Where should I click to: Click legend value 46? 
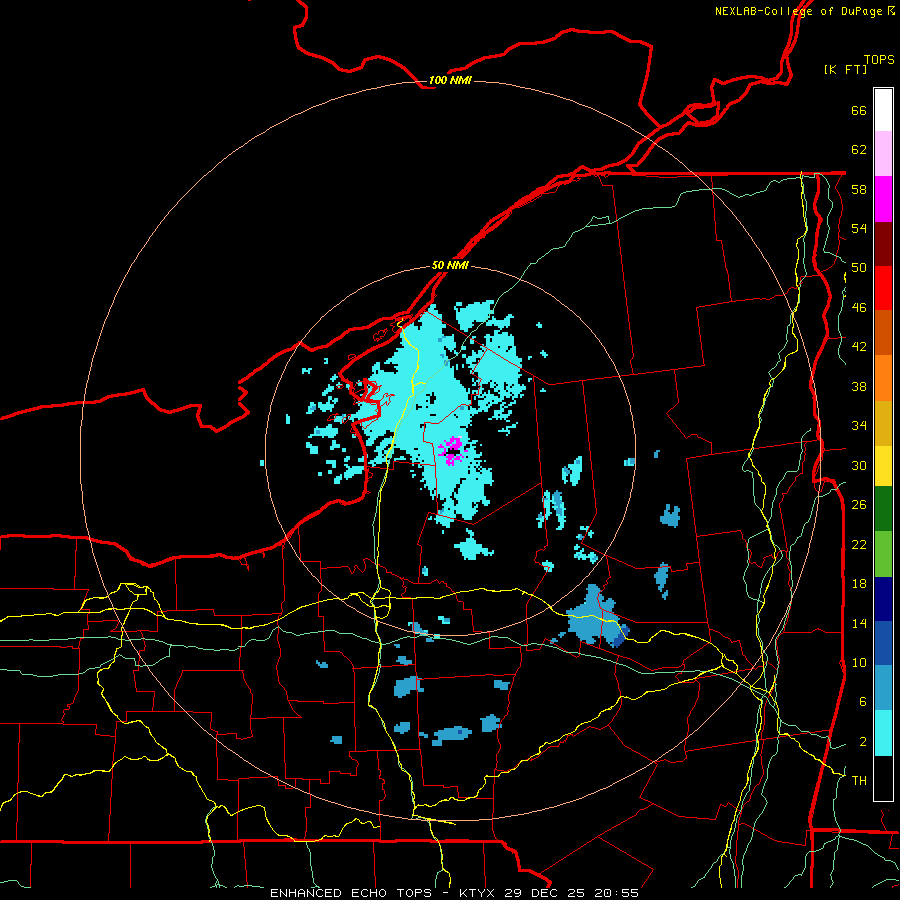coord(859,308)
